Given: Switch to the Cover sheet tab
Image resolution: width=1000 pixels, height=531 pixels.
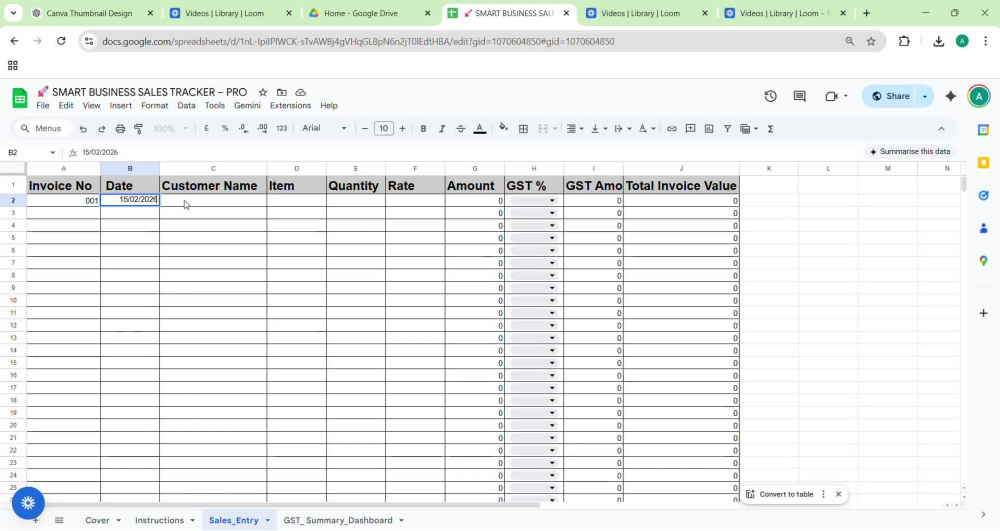Looking at the screenshot, I should [x=98, y=520].
